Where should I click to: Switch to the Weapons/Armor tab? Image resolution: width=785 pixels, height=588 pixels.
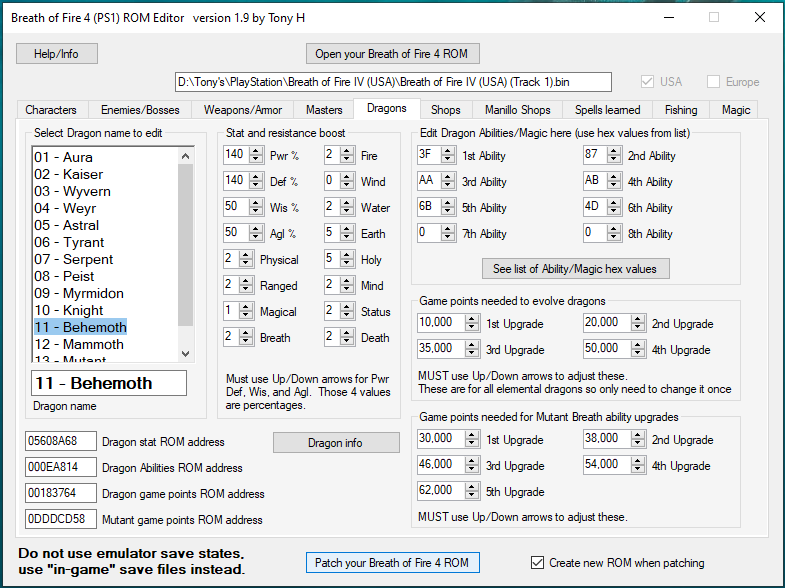click(243, 110)
